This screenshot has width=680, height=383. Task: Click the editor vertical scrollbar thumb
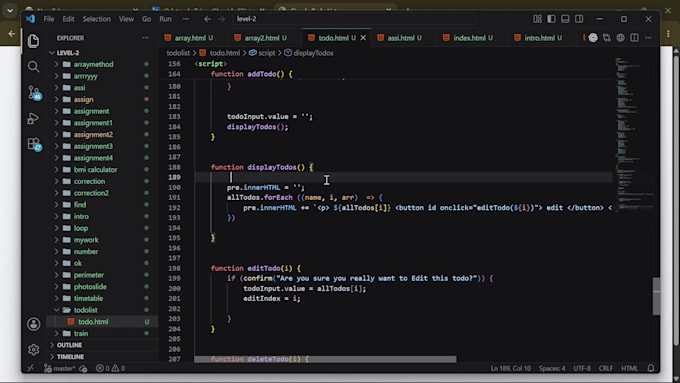coord(656,296)
